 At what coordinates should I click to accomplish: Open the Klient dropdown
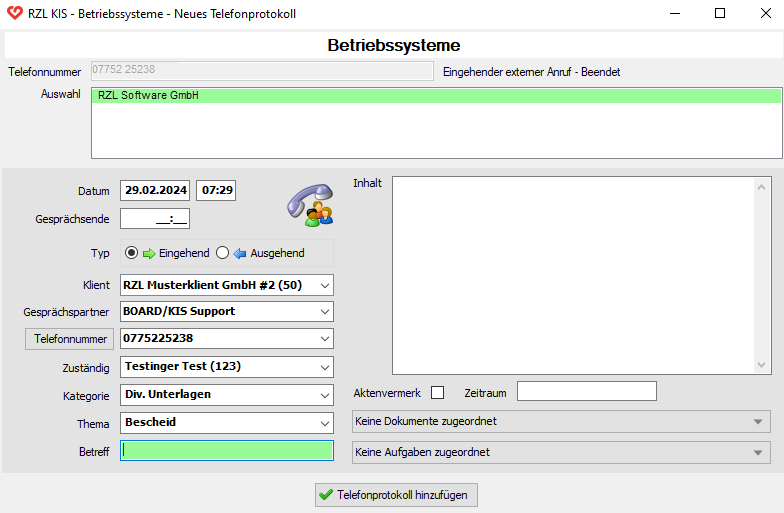322,285
